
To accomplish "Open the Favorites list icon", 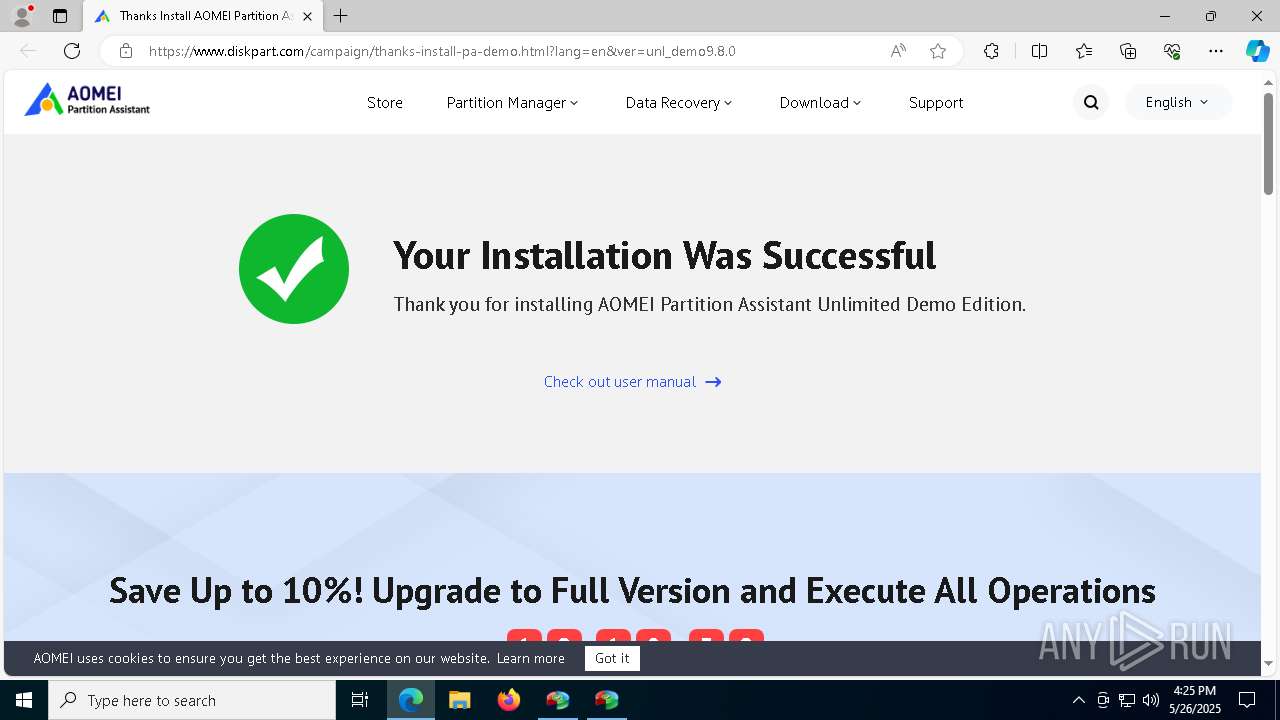I will click(x=1084, y=51).
